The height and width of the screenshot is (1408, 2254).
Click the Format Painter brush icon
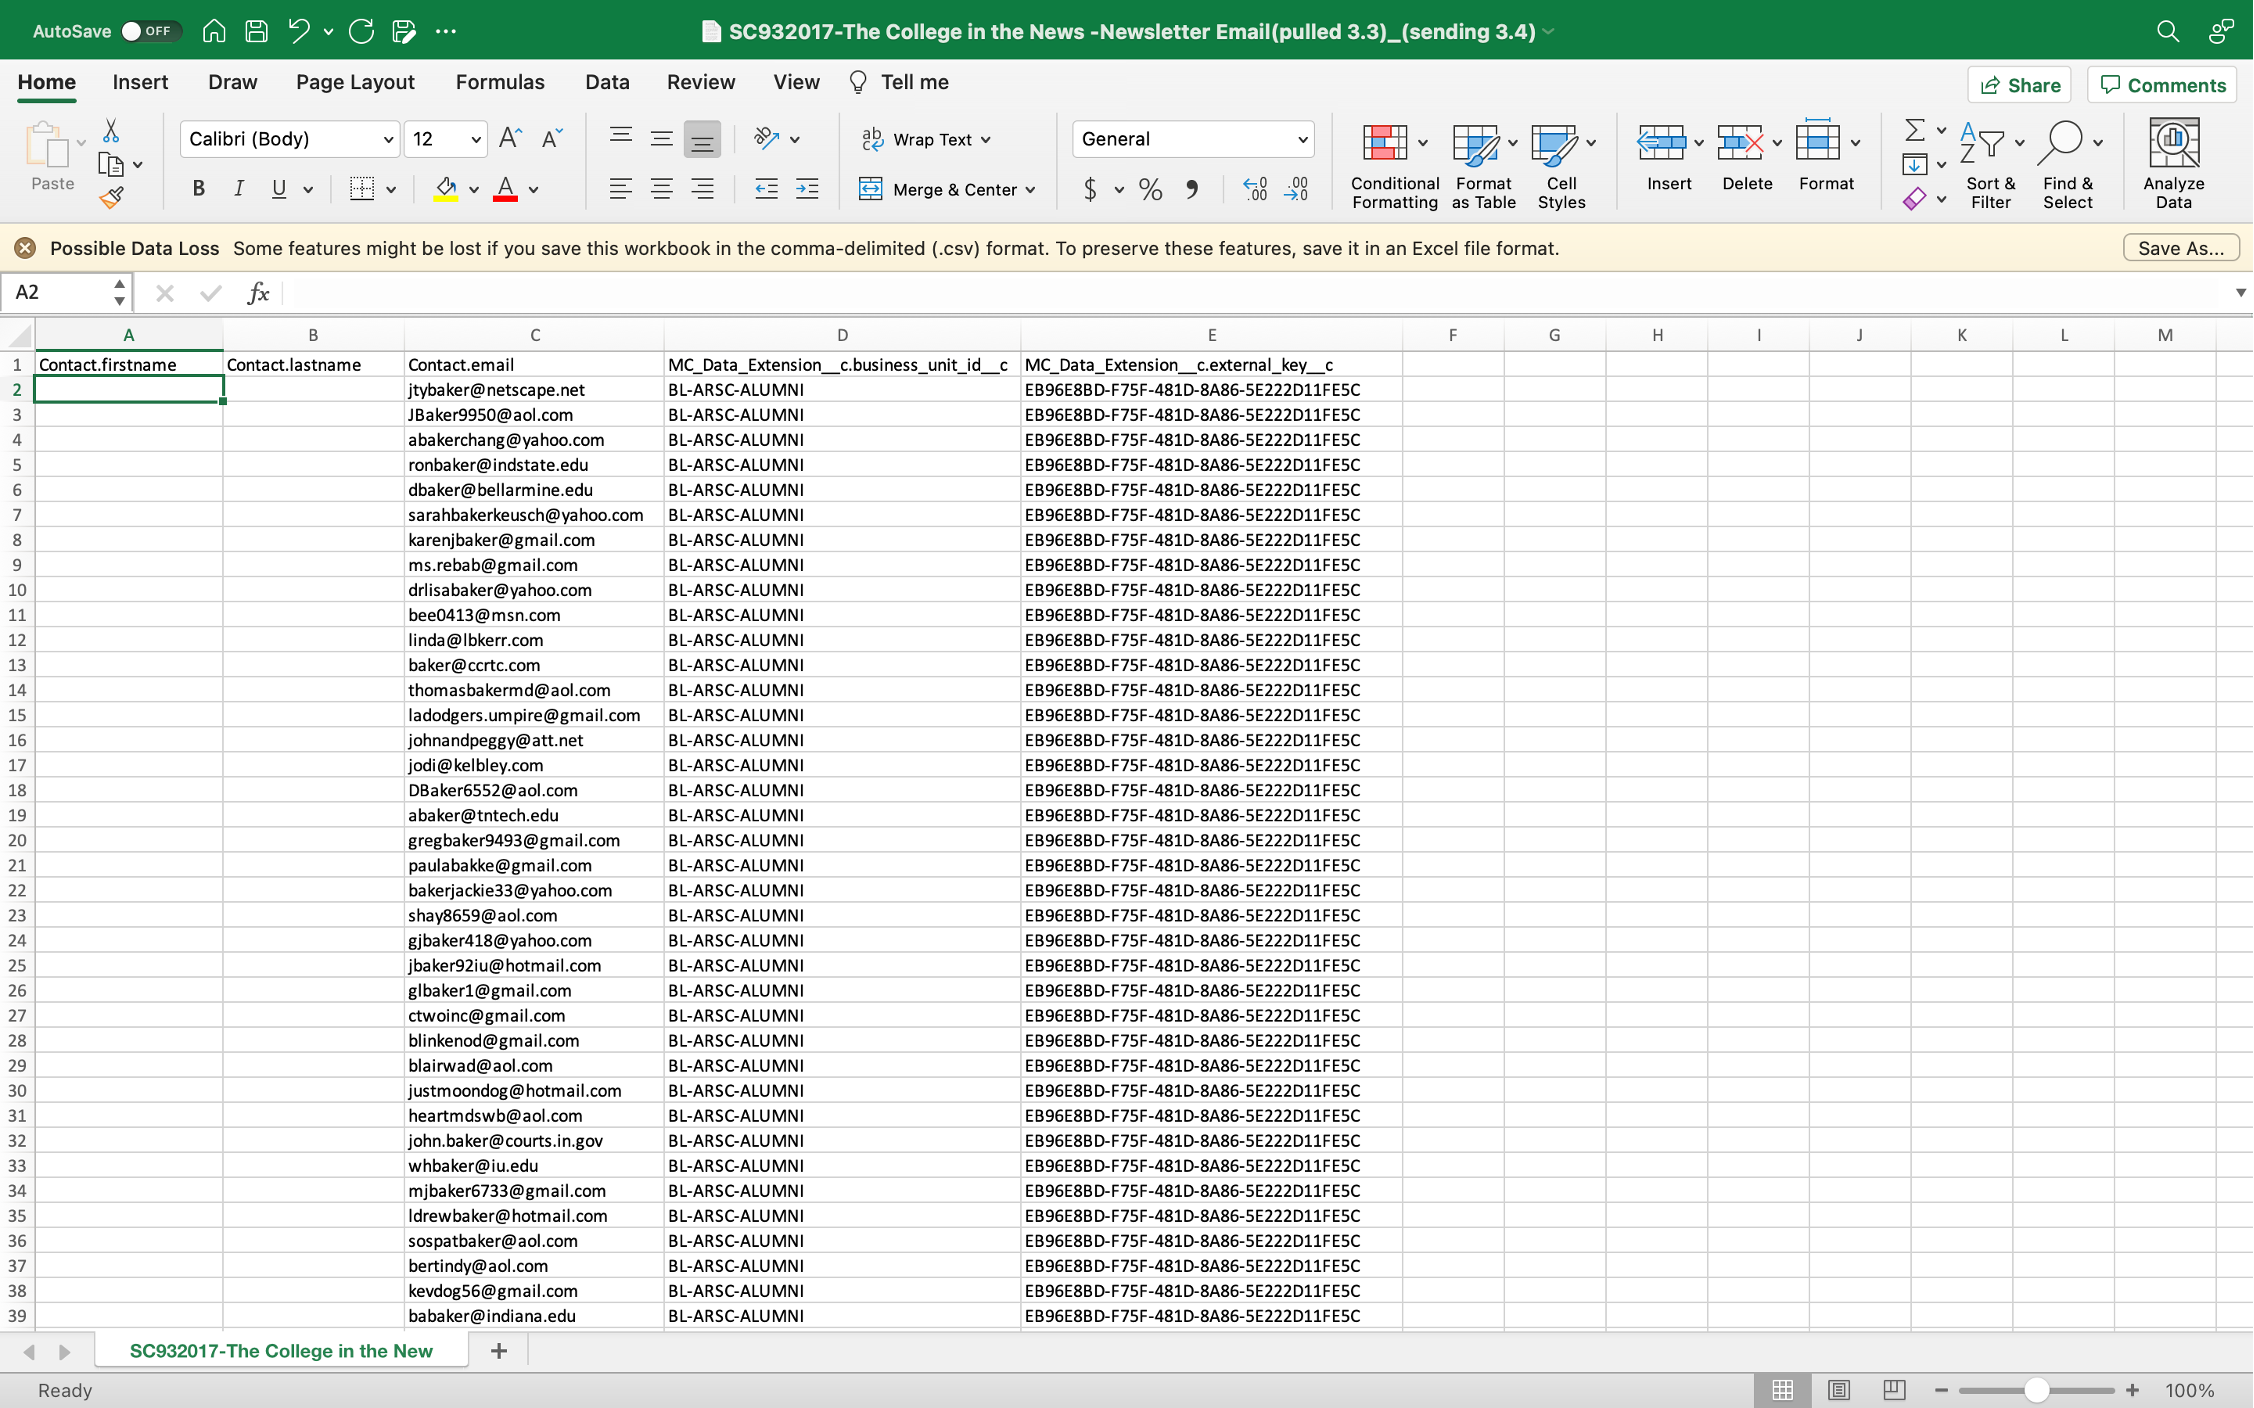(x=112, y=198)
